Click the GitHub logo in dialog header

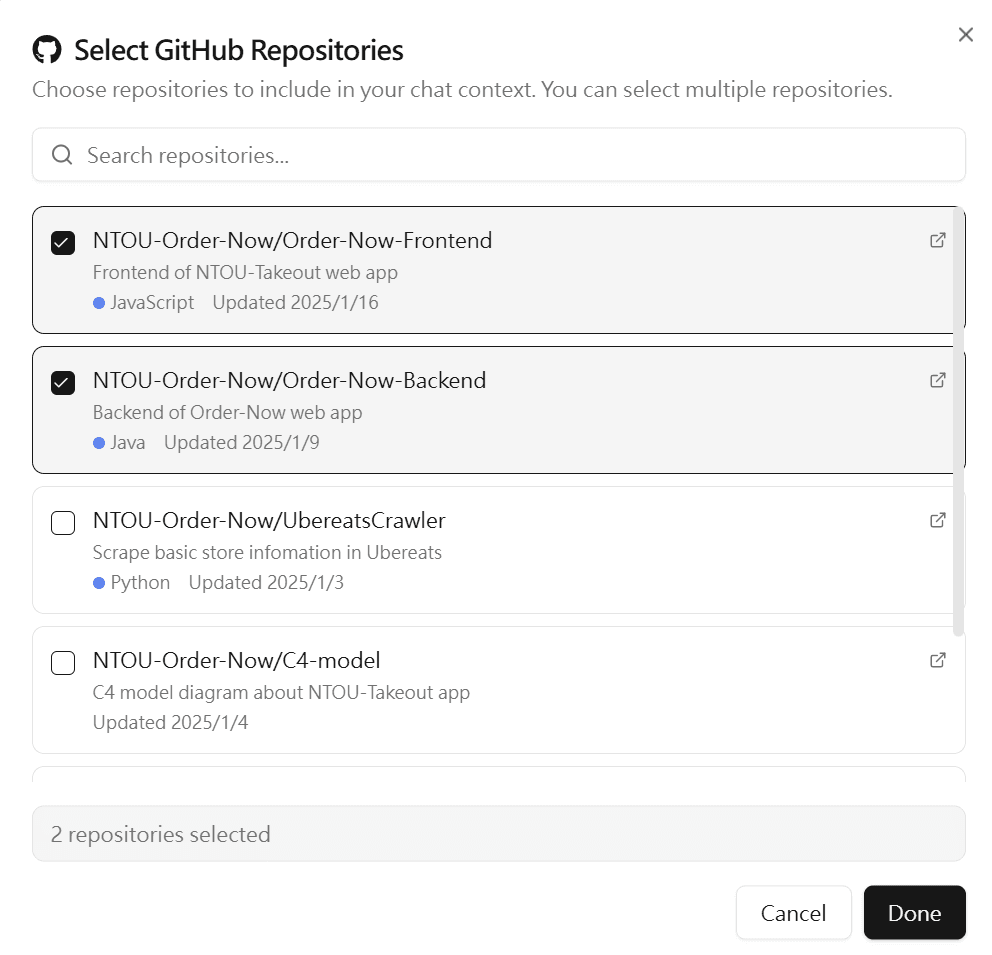[x=47, y=50]
